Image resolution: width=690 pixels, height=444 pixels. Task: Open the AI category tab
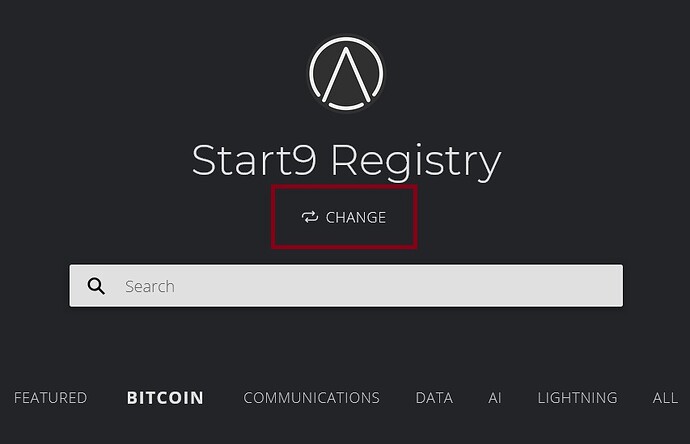[x=495, y=398]
